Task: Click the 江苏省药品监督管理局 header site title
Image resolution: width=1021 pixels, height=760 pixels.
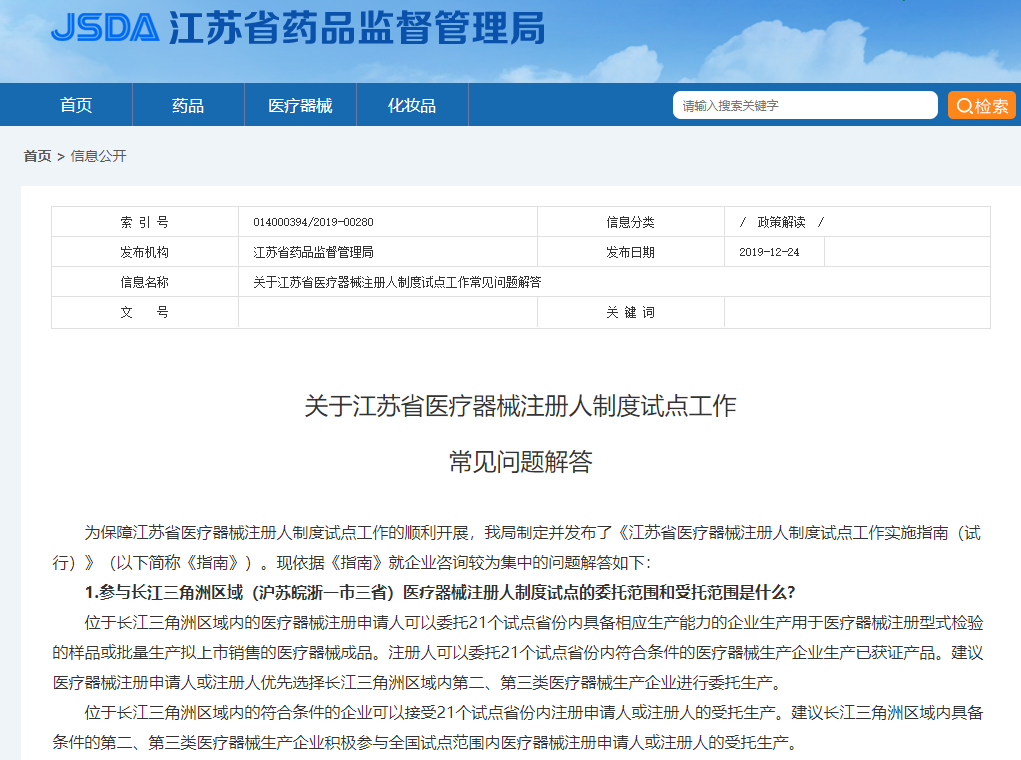Action: [x=357, y=28]
